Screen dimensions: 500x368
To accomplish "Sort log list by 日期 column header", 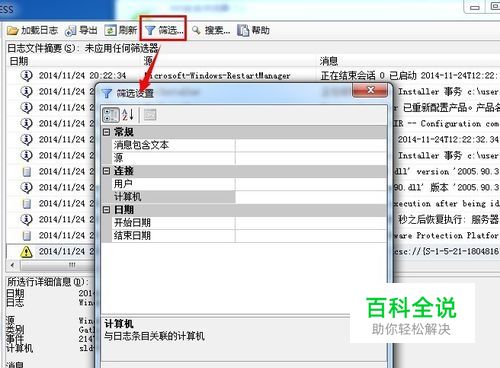I will pos(19,61).
